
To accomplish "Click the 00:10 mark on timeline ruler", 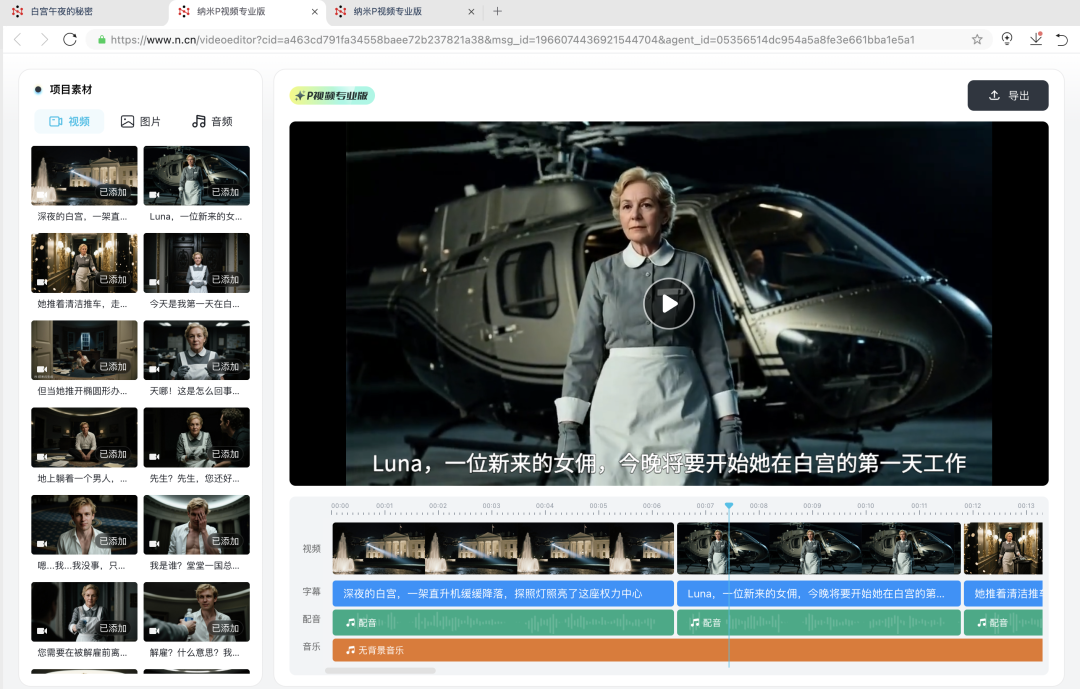I will coord(866,506).
